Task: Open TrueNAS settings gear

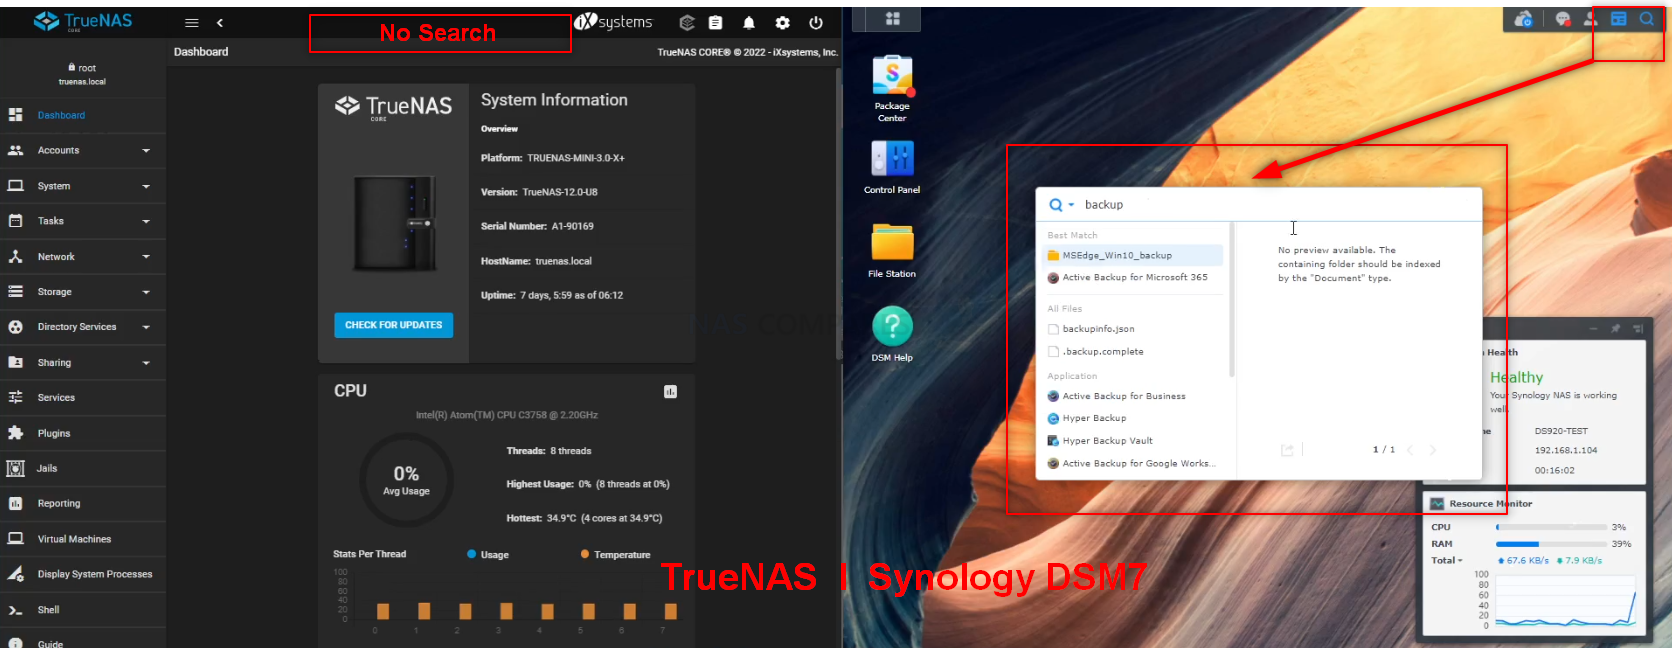Action: (783, 23)
